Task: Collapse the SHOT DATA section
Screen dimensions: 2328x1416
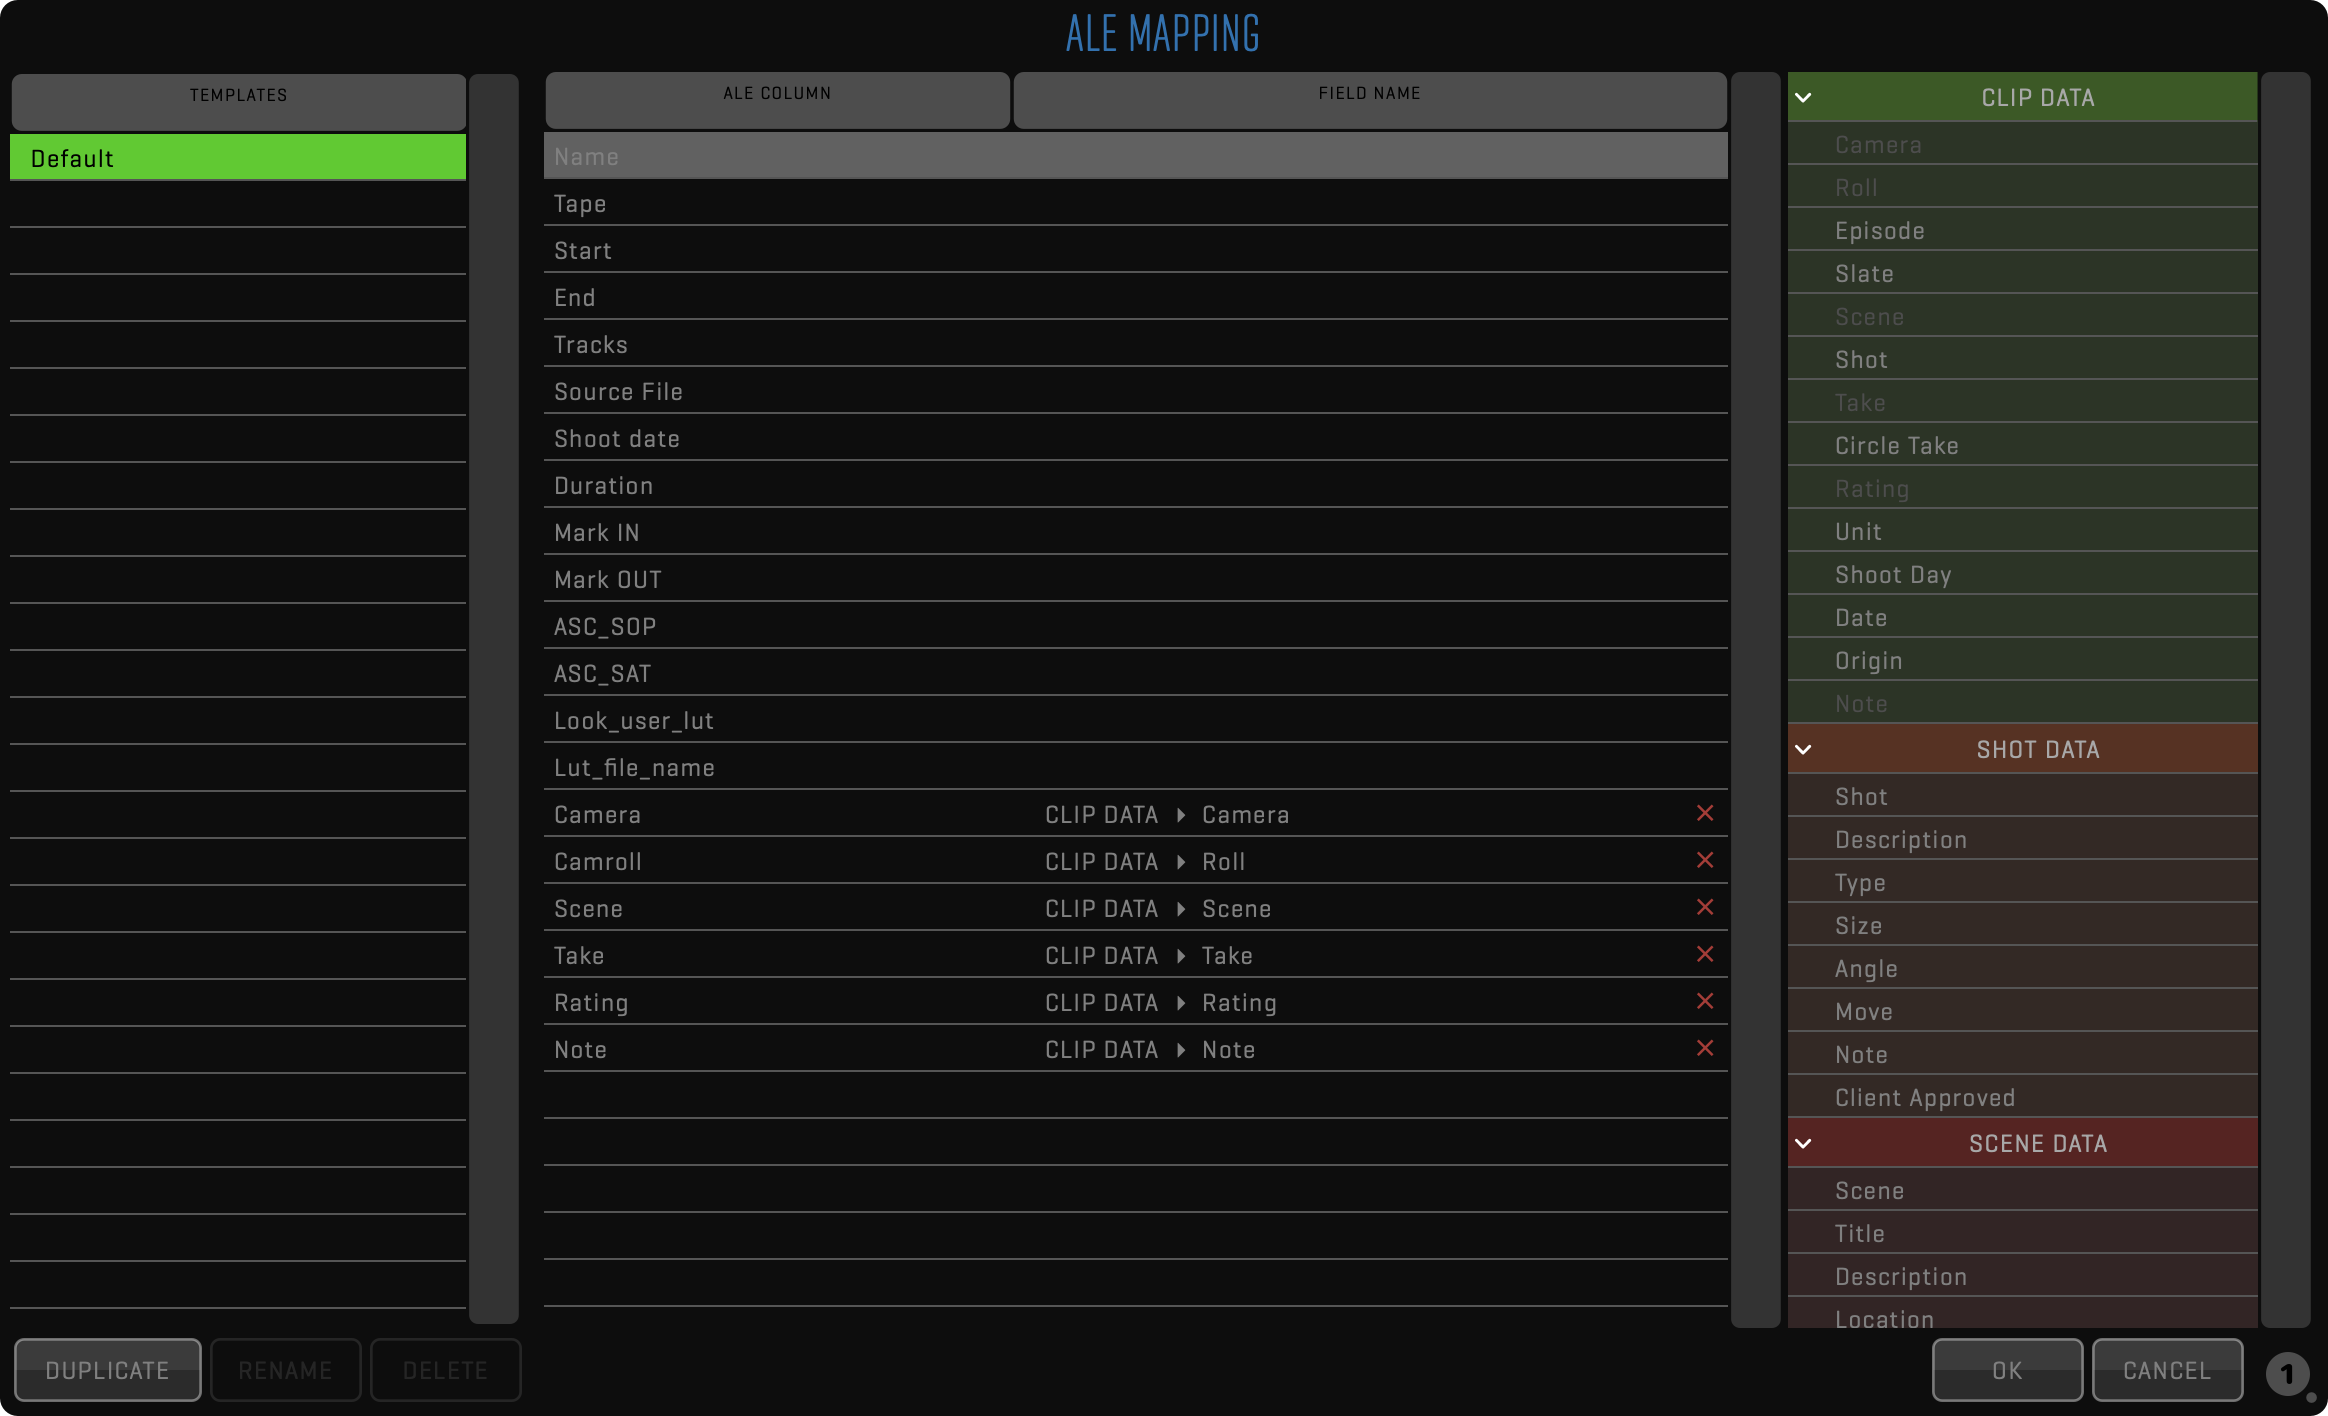Action: (1803, 750)
